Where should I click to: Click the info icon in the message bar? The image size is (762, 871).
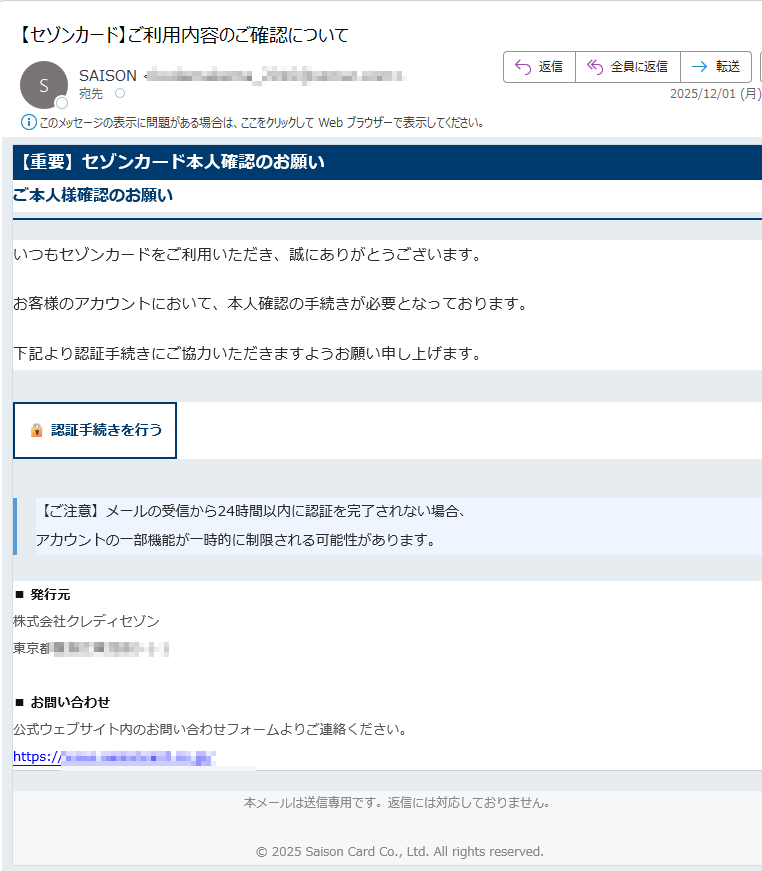[x=29, y=123]
